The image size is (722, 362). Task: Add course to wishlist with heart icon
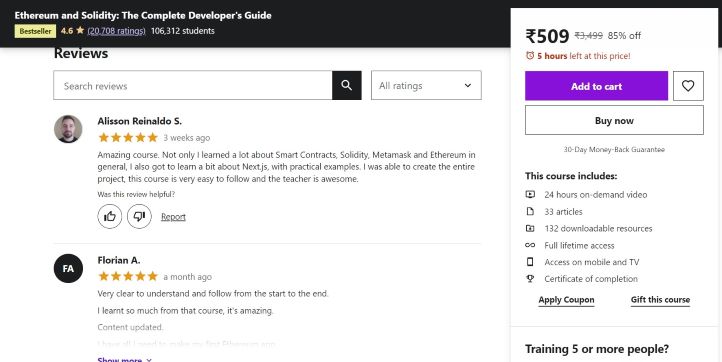[688, 86]
